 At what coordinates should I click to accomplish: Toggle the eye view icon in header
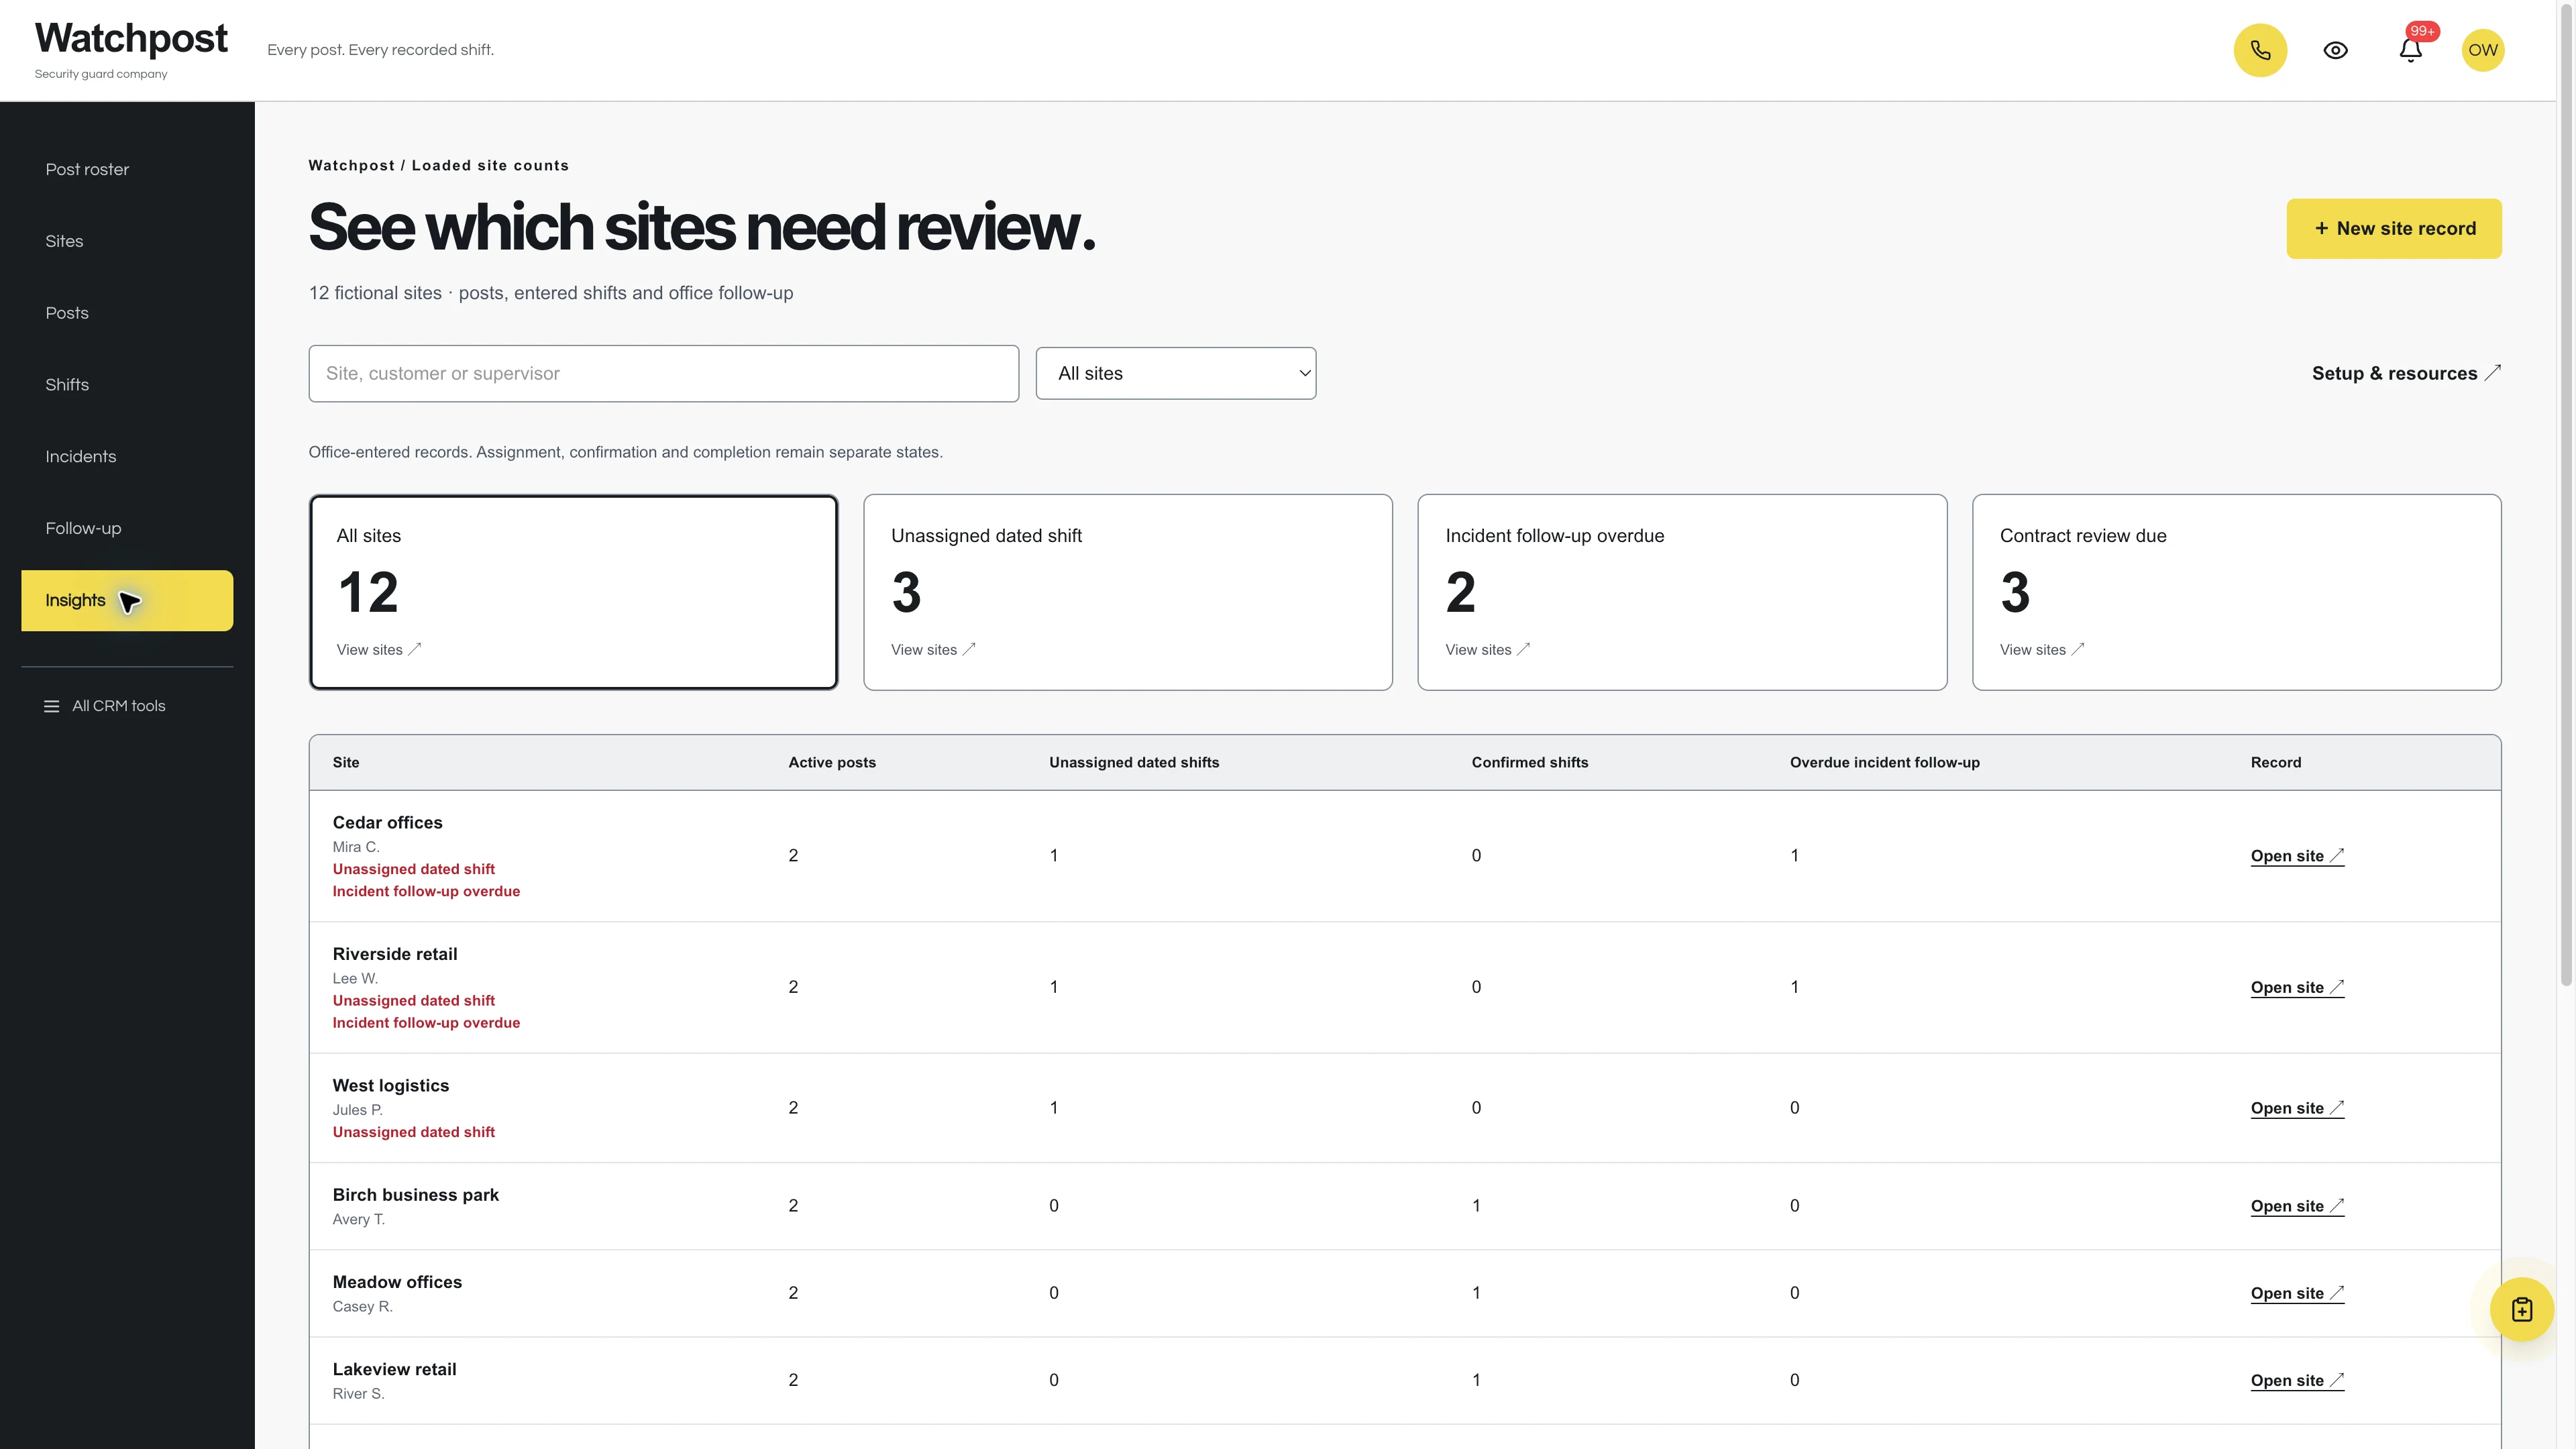point(2335,50)
